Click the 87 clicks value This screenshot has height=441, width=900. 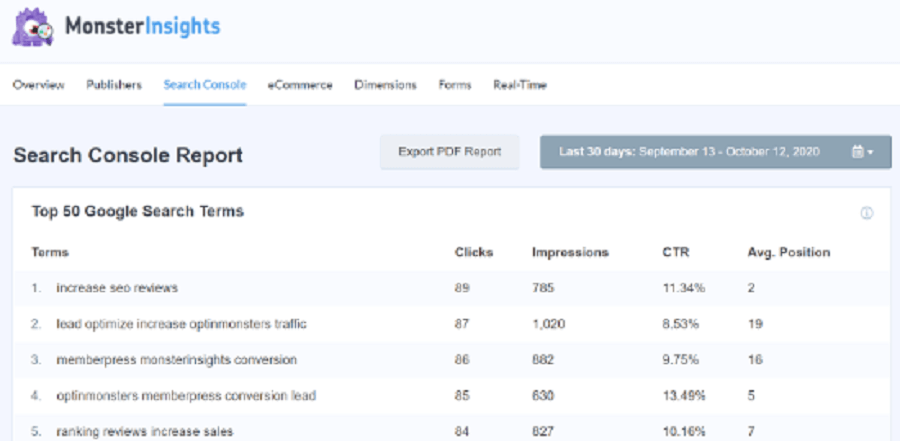462,324
